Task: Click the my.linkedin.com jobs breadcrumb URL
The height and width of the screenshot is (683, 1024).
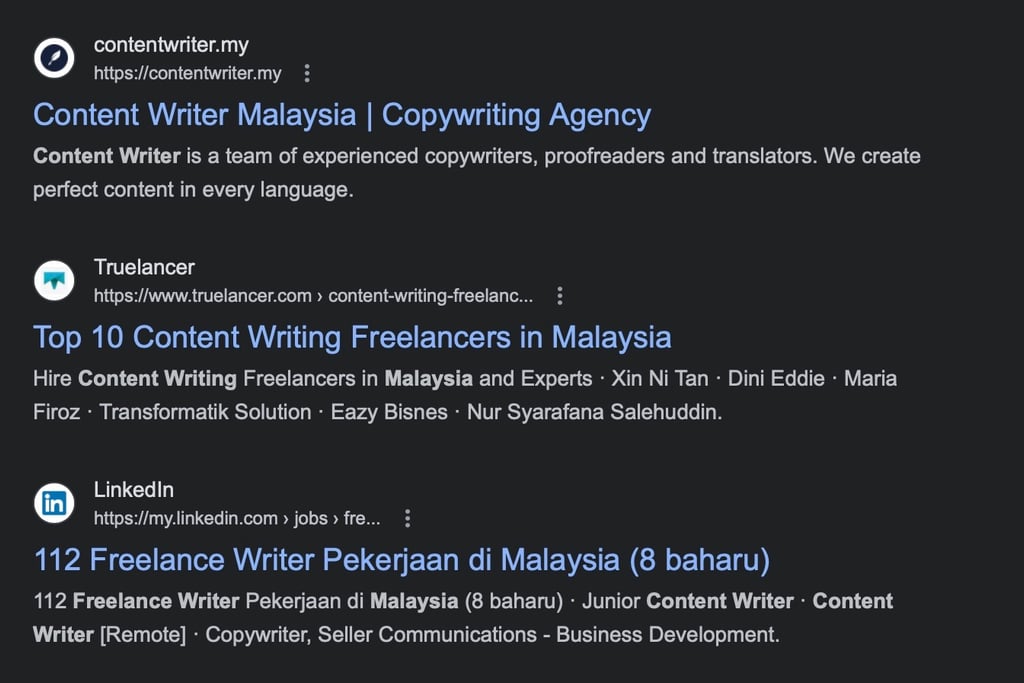Action: 236,518
